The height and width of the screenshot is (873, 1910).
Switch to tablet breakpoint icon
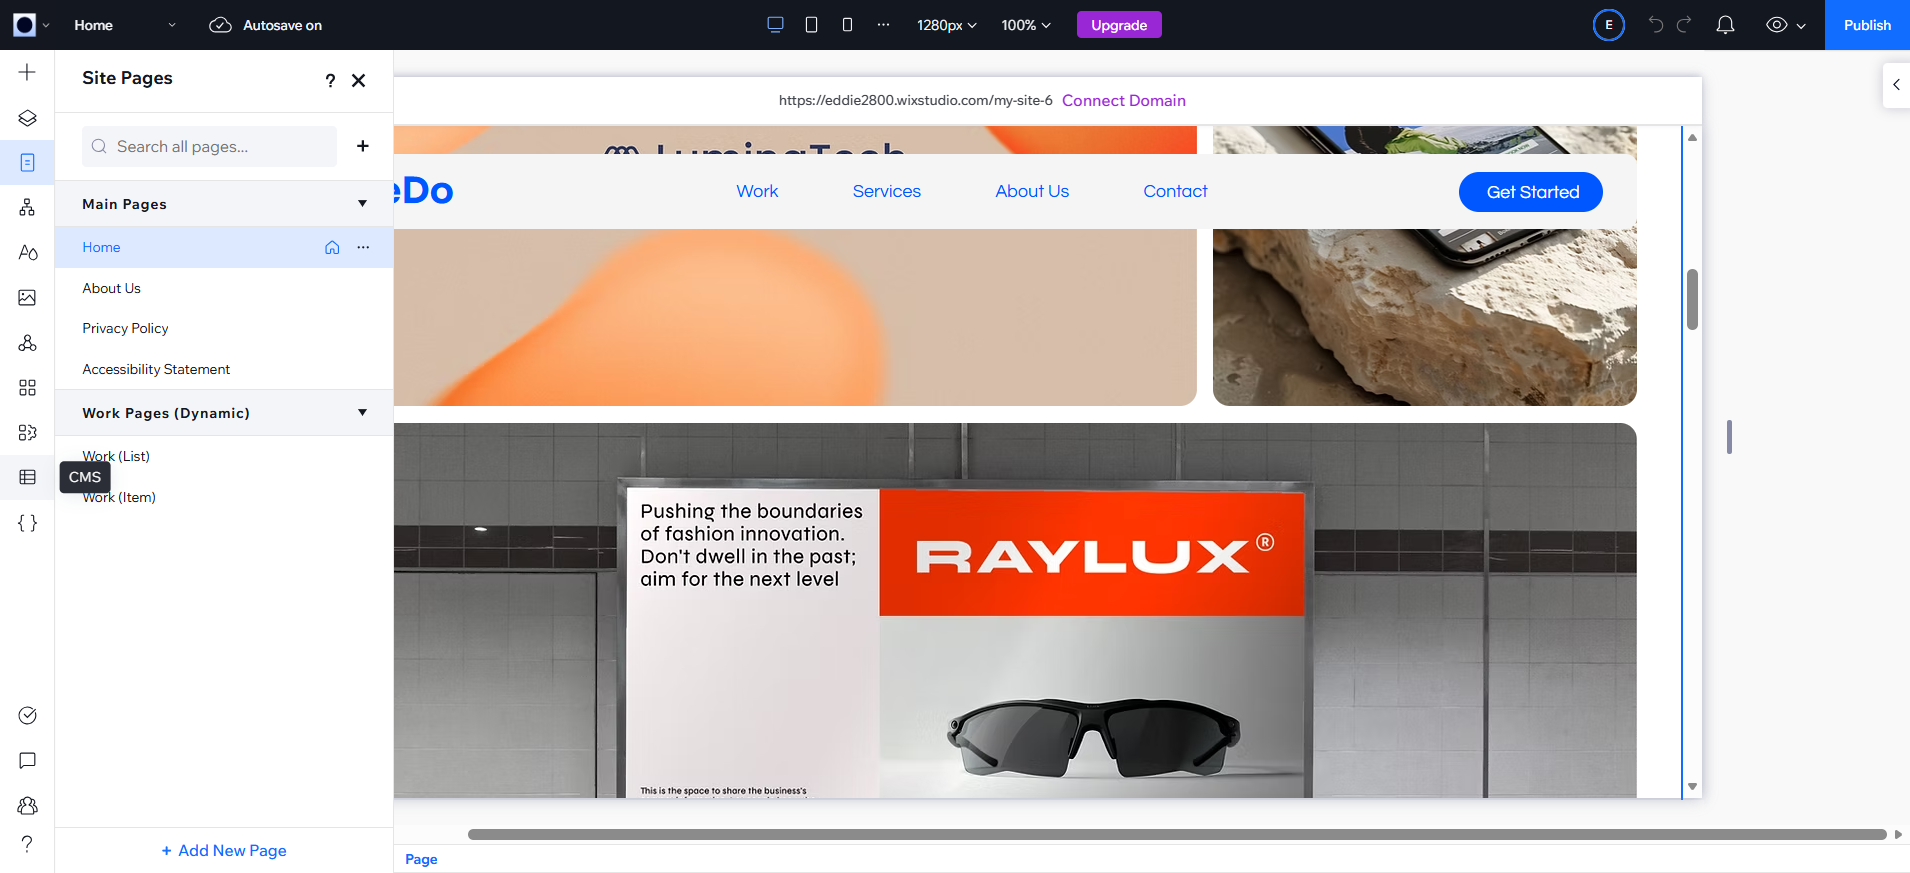811,25
